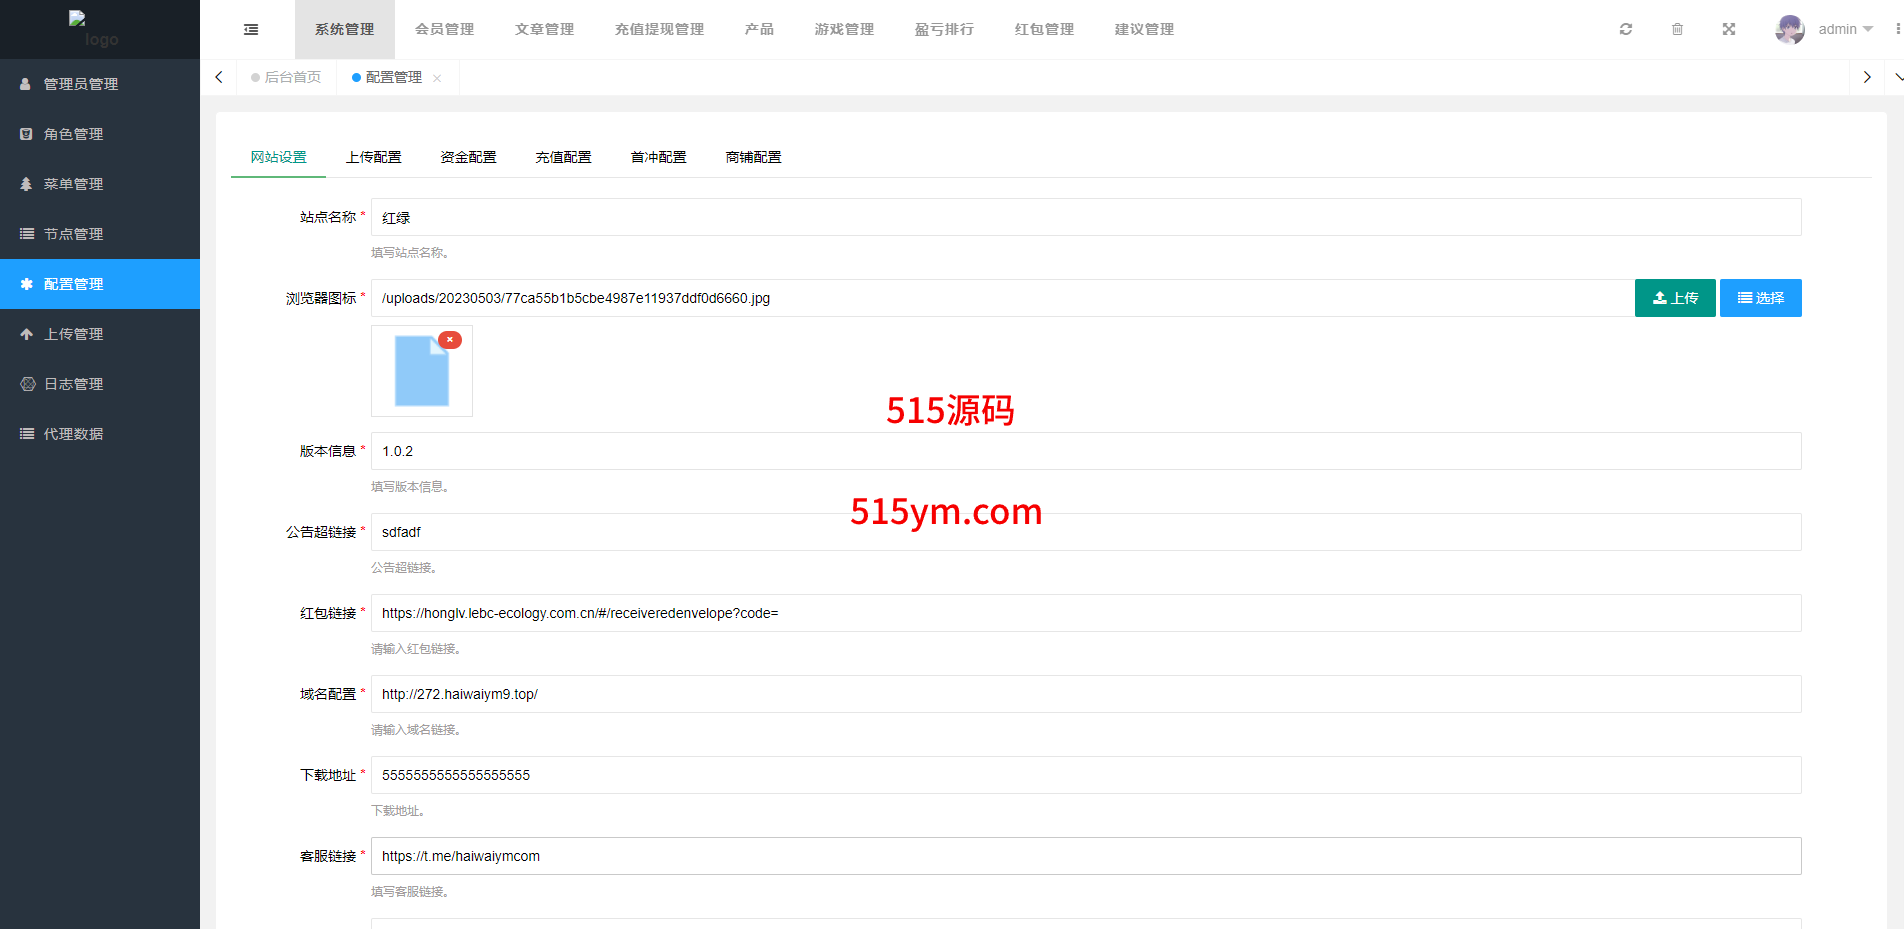
Task: Click the uploaded favicon file thumbnail
Action: 421,372
